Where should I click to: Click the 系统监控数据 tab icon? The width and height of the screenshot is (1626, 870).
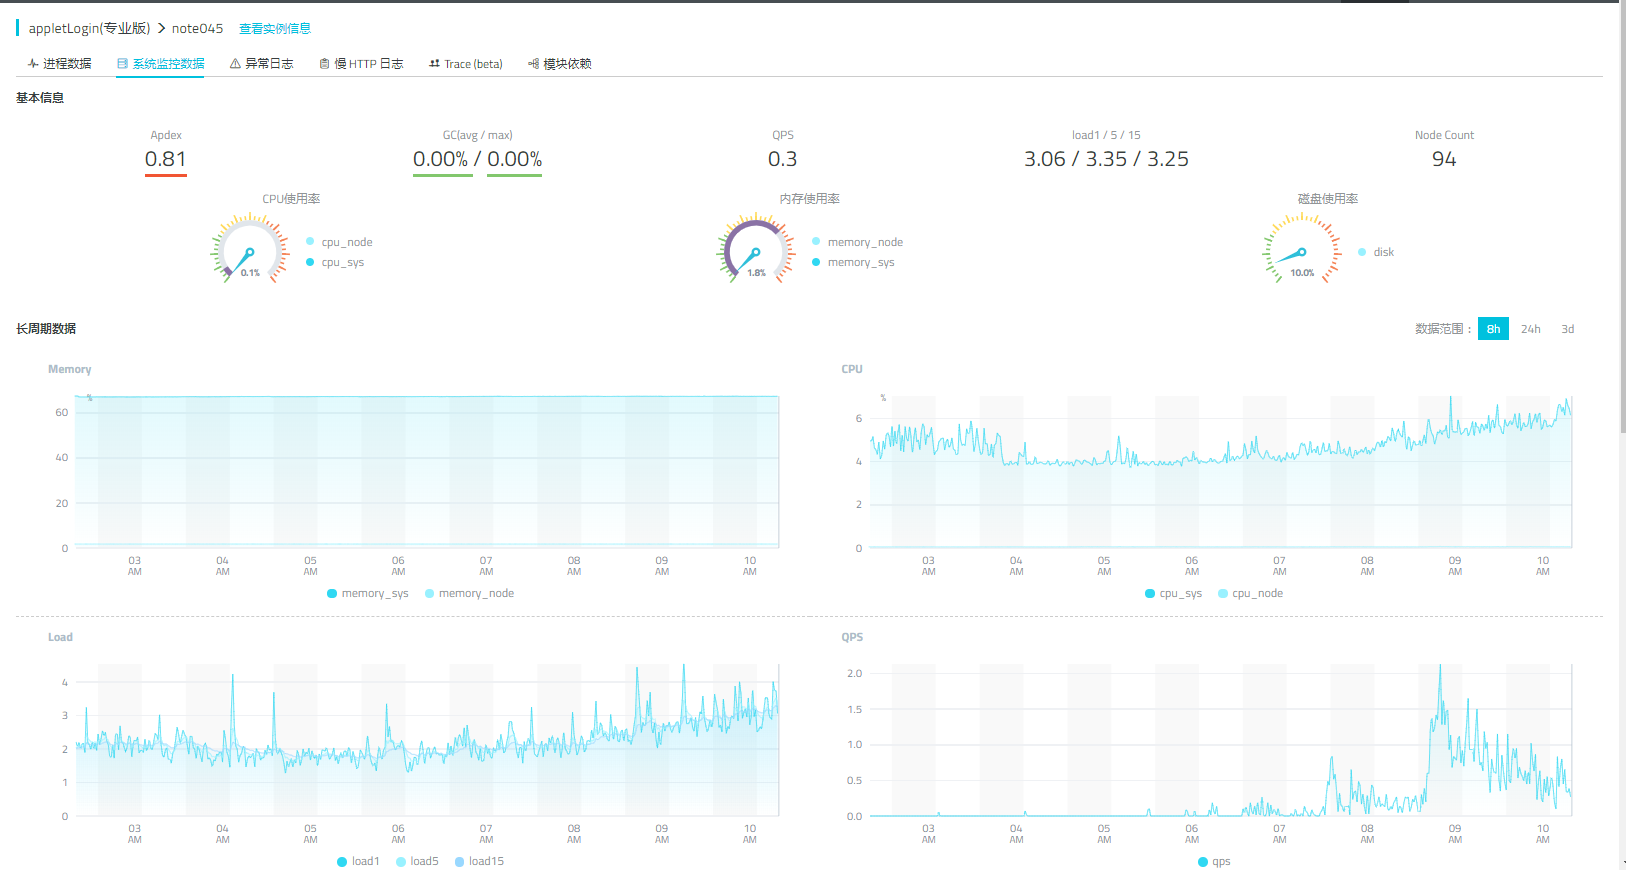click(122, 64)
